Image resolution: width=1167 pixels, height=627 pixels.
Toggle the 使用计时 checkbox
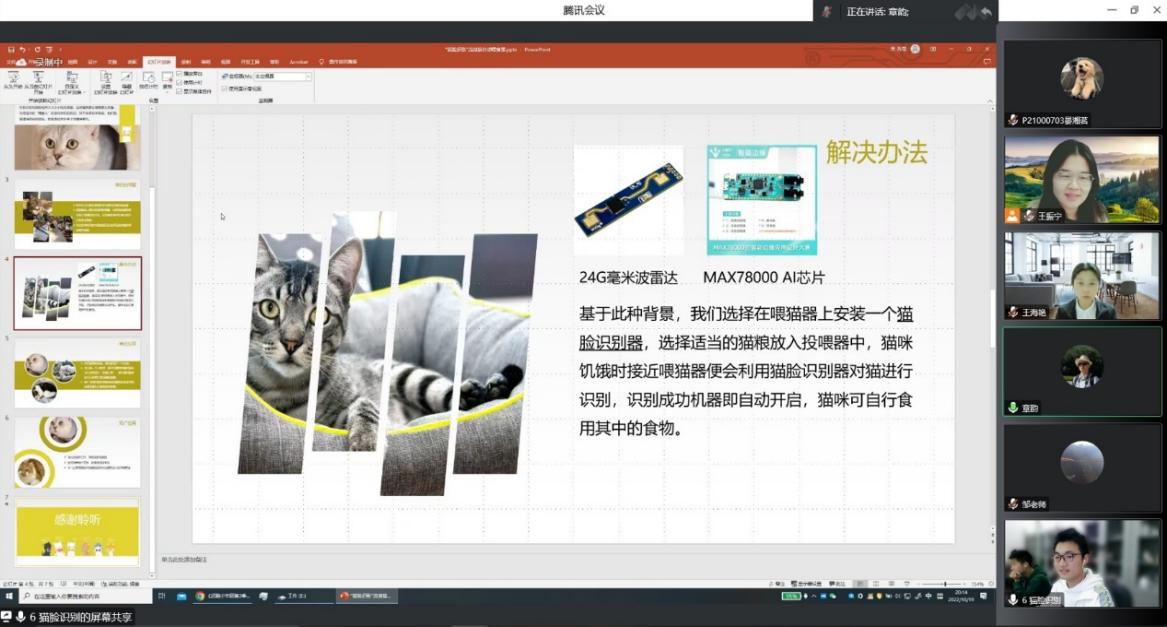coord(179,82)
